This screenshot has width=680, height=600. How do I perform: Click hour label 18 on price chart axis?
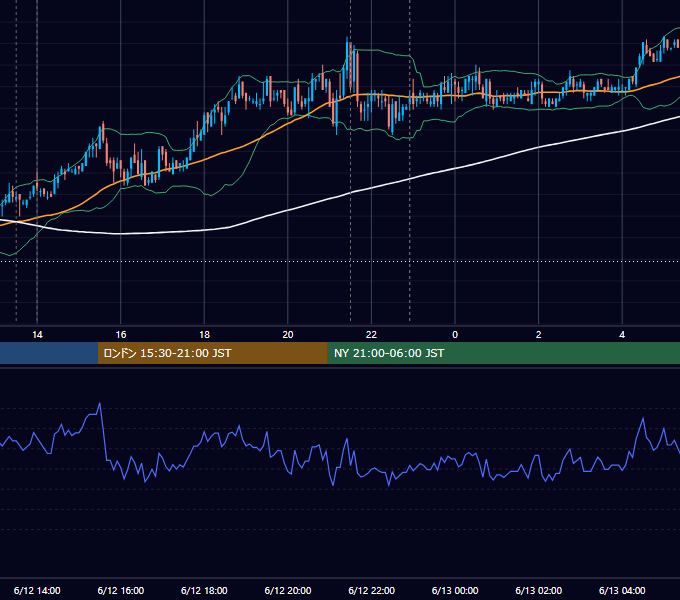pos(204,335)
